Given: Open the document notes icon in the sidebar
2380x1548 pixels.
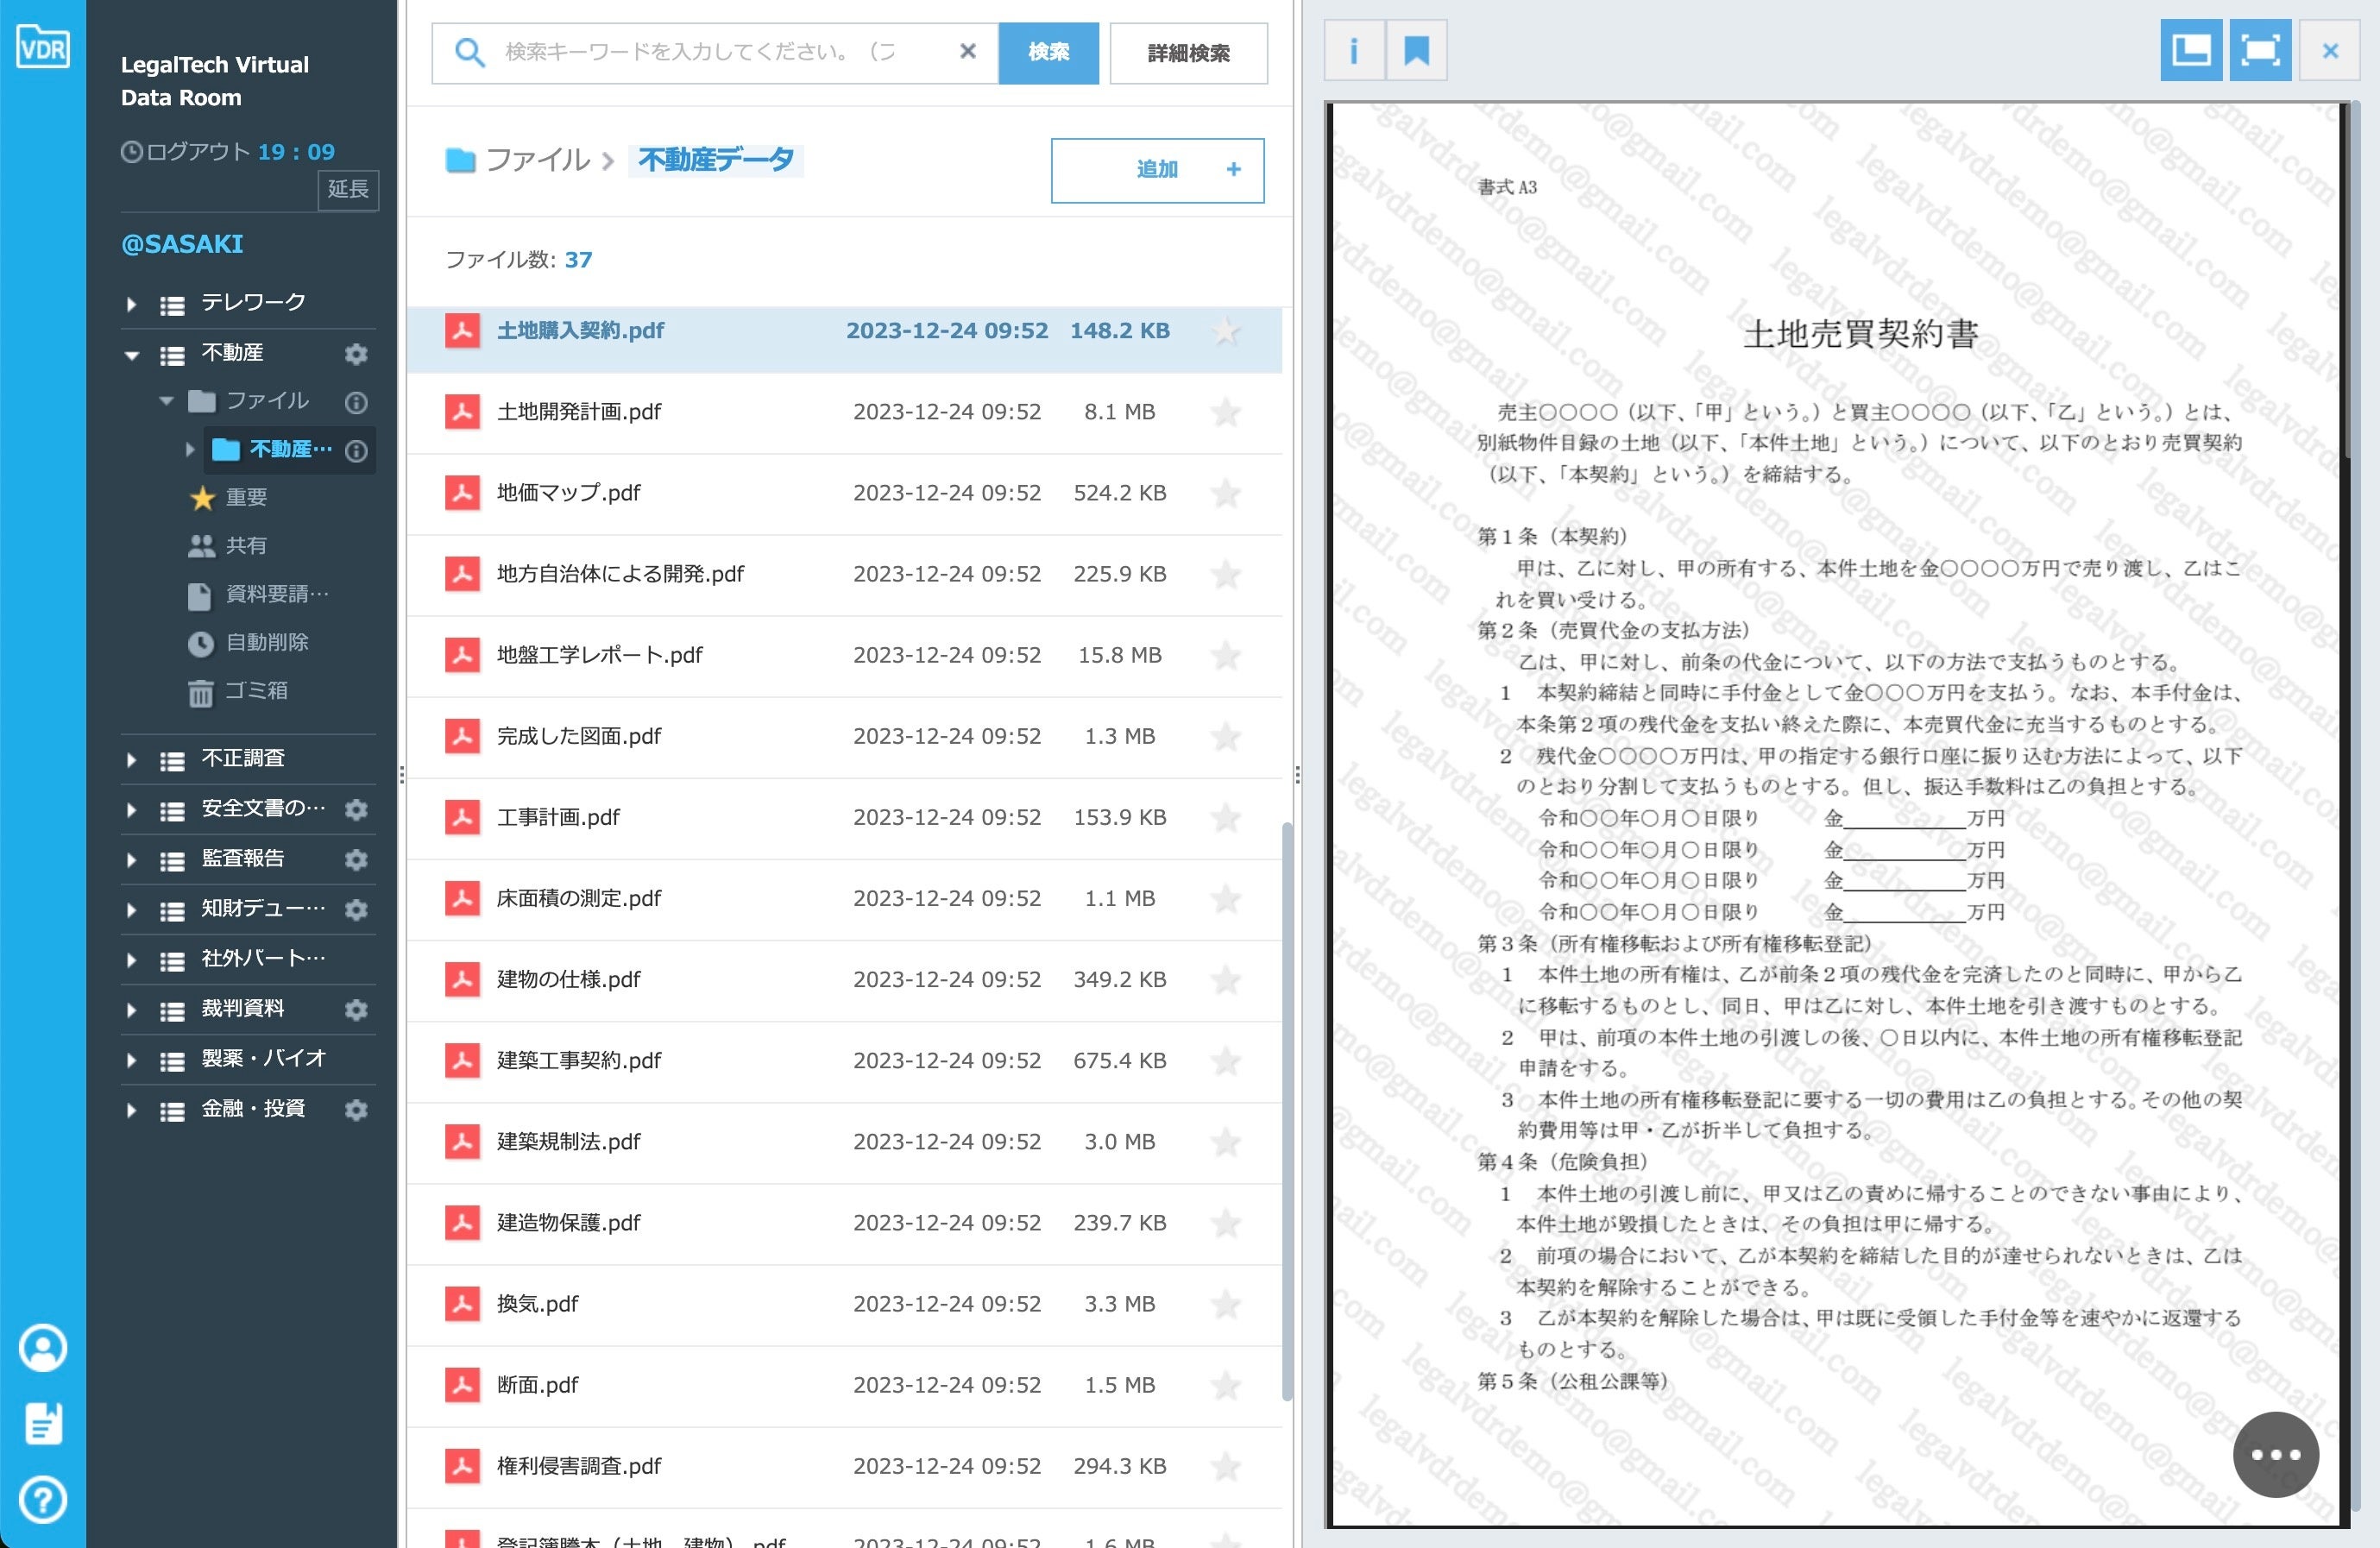Looking at the screenshot, I should (43, 1424).
